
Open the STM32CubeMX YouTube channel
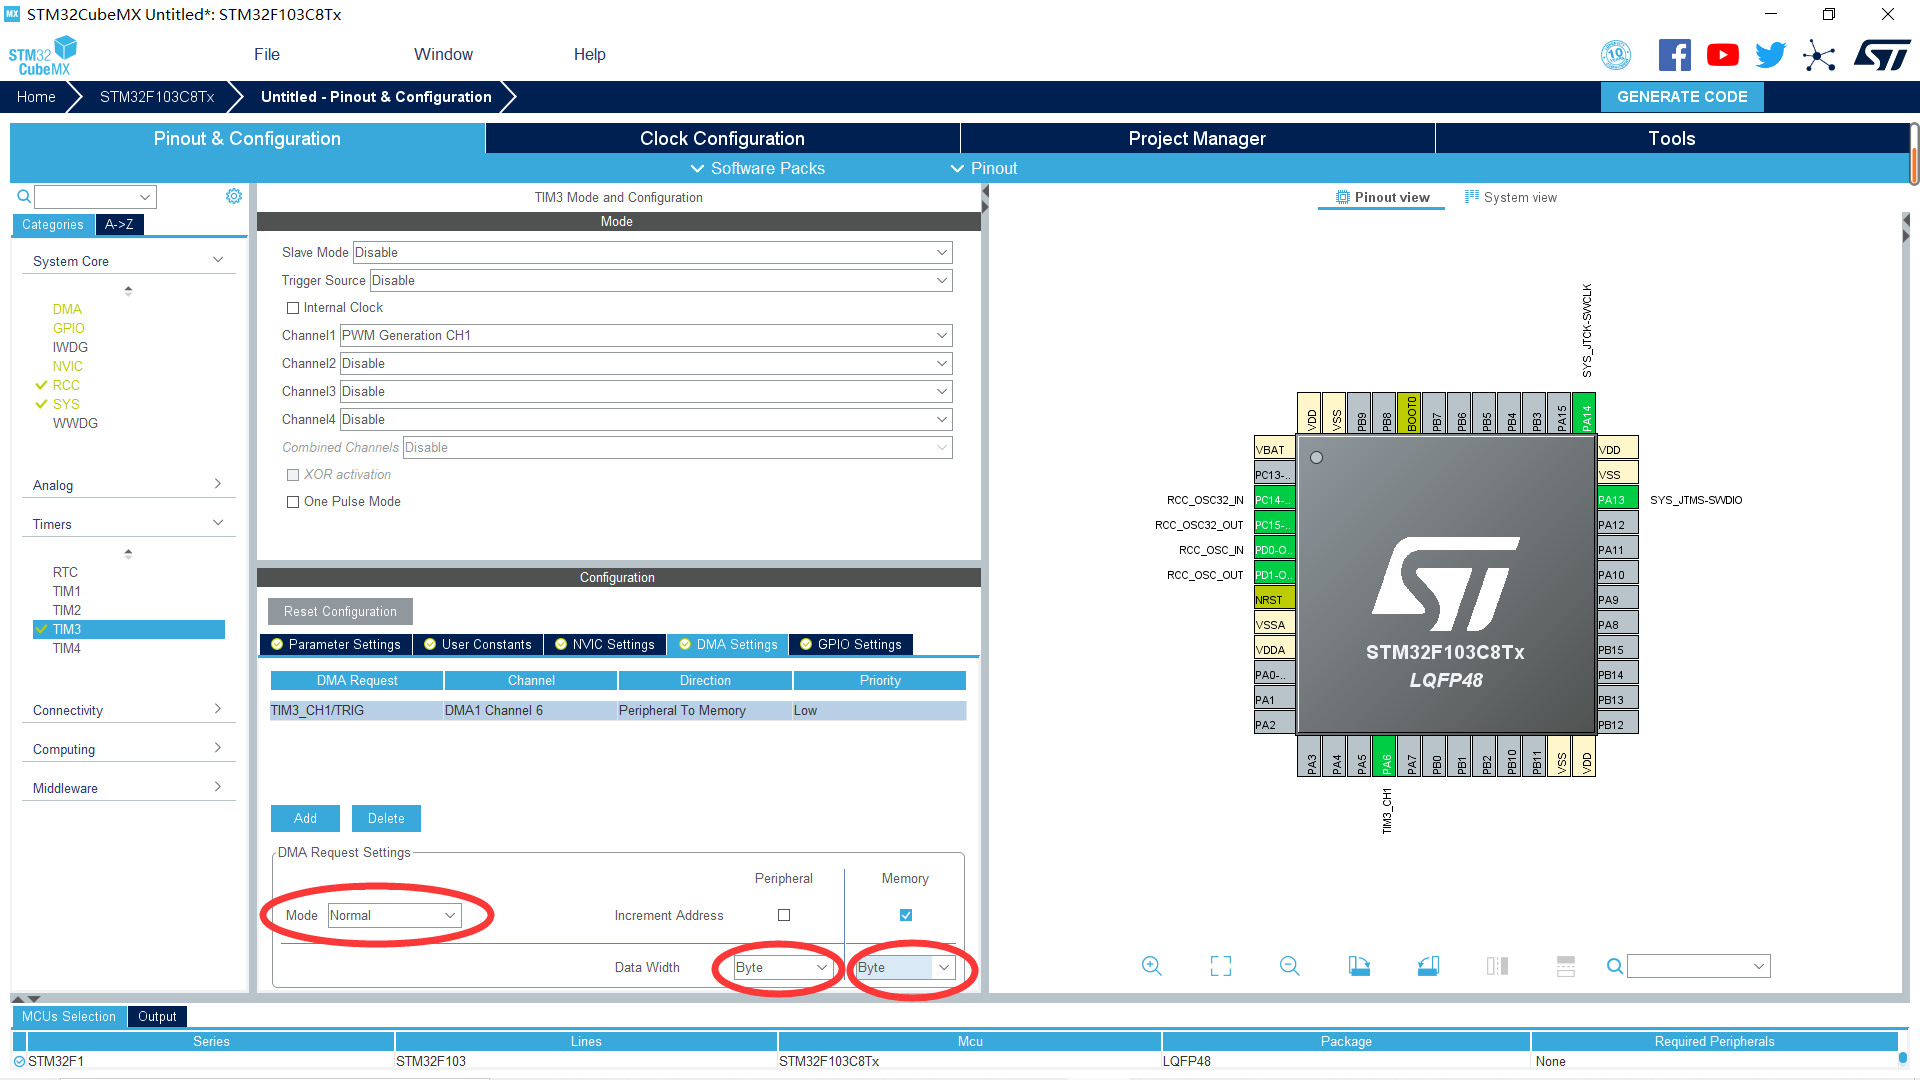[x=1722, y=54]
